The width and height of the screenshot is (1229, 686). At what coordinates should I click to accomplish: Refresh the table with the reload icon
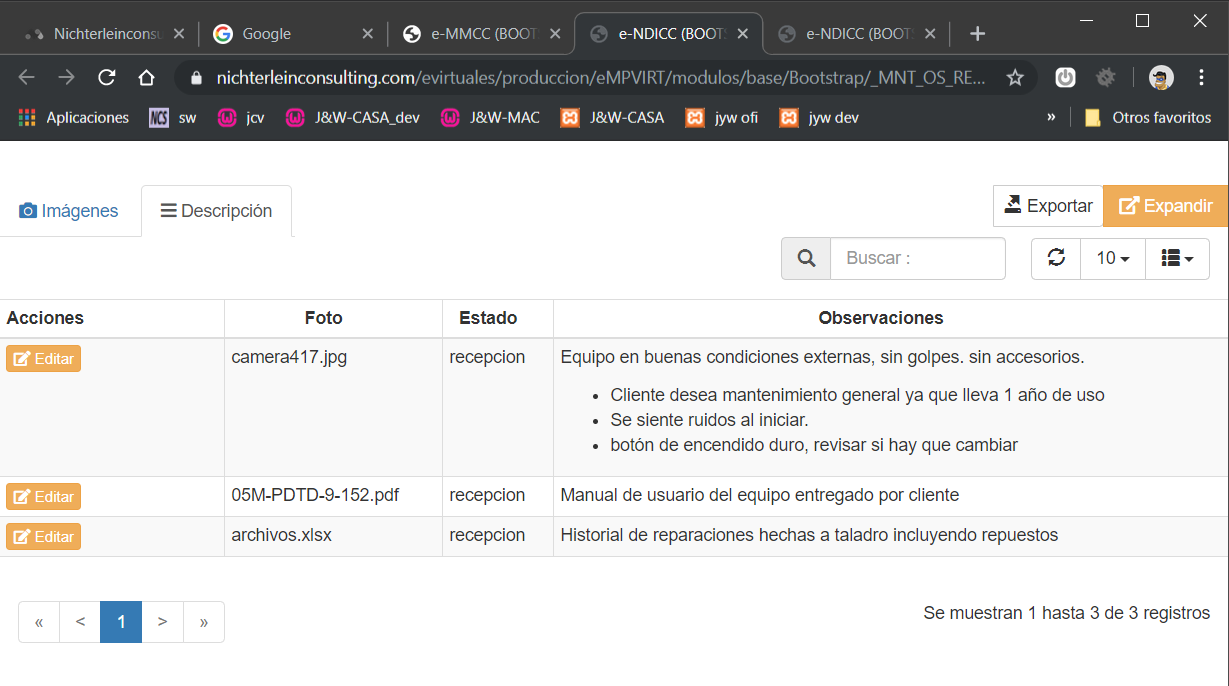point(1056,258)
